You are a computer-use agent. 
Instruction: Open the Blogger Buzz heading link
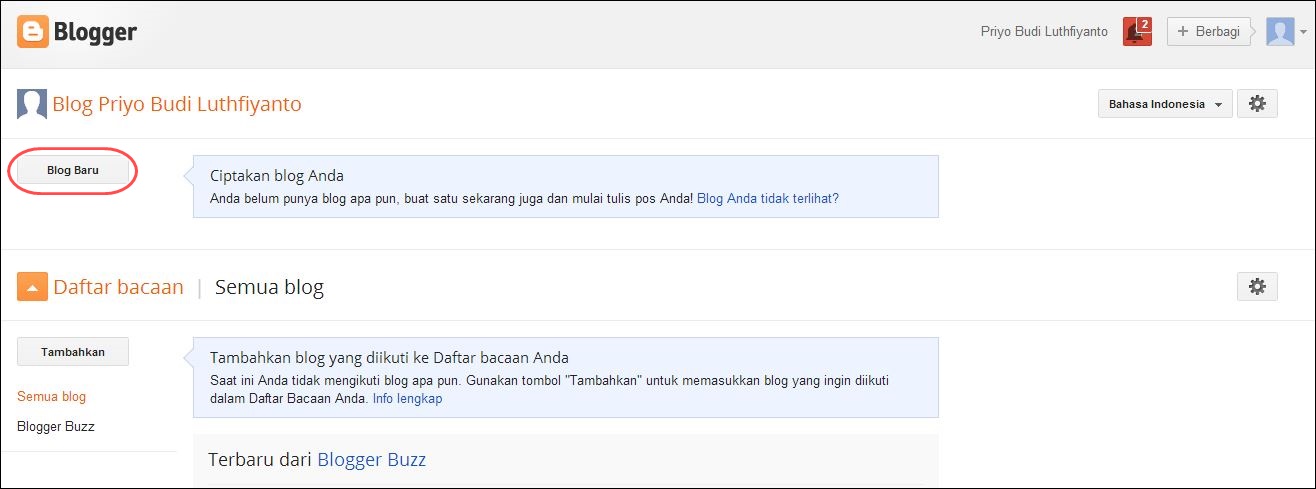point(372,460)
